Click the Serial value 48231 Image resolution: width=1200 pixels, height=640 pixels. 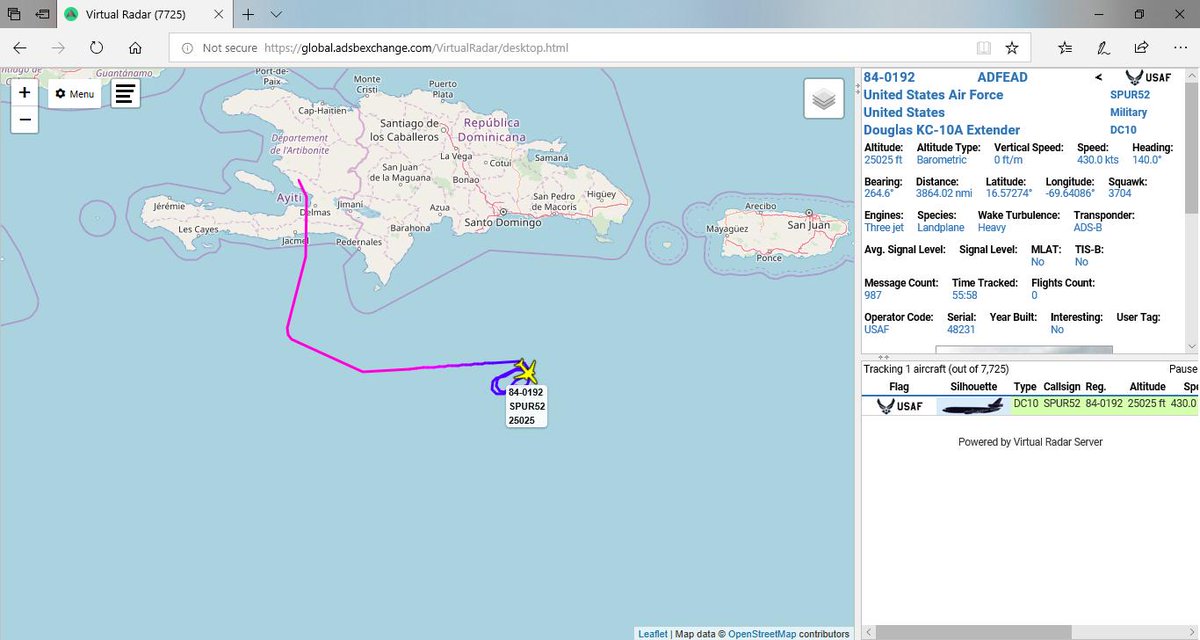tap(961, 329)
